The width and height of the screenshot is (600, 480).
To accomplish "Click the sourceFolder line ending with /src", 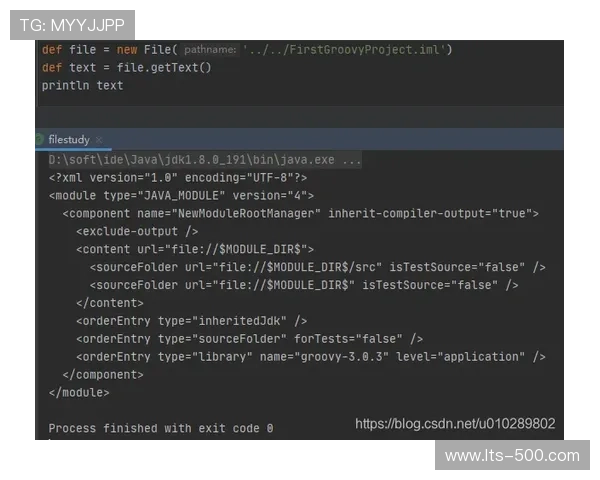I will click(x=317, y=267).
